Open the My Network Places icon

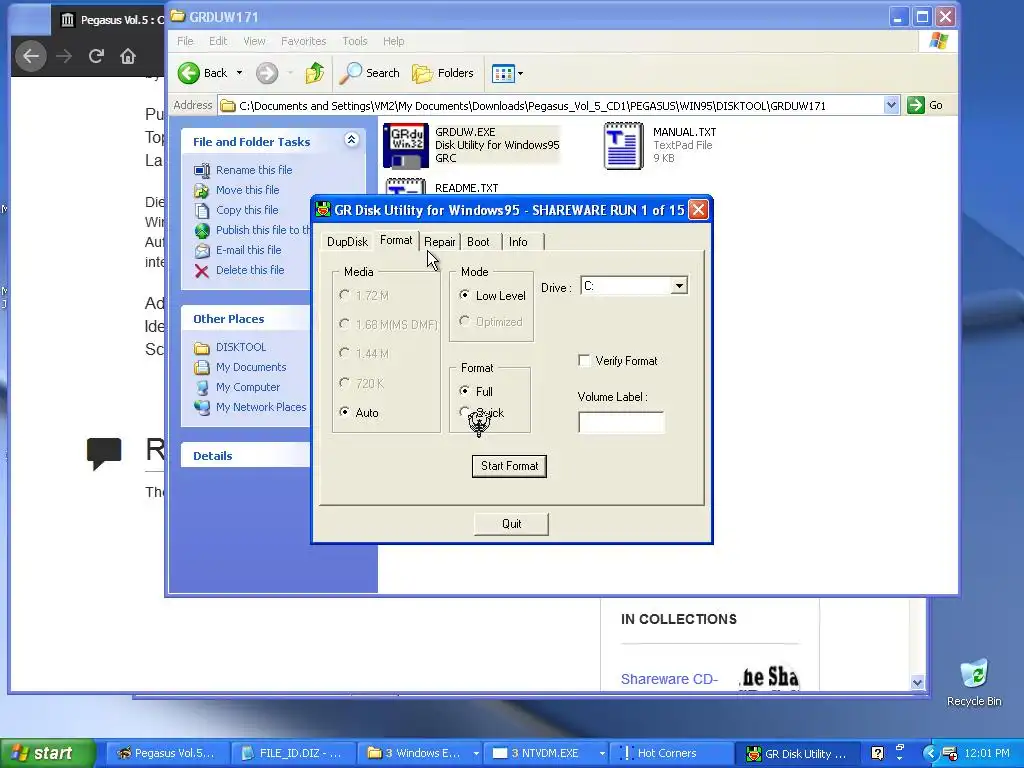[202, 408]
